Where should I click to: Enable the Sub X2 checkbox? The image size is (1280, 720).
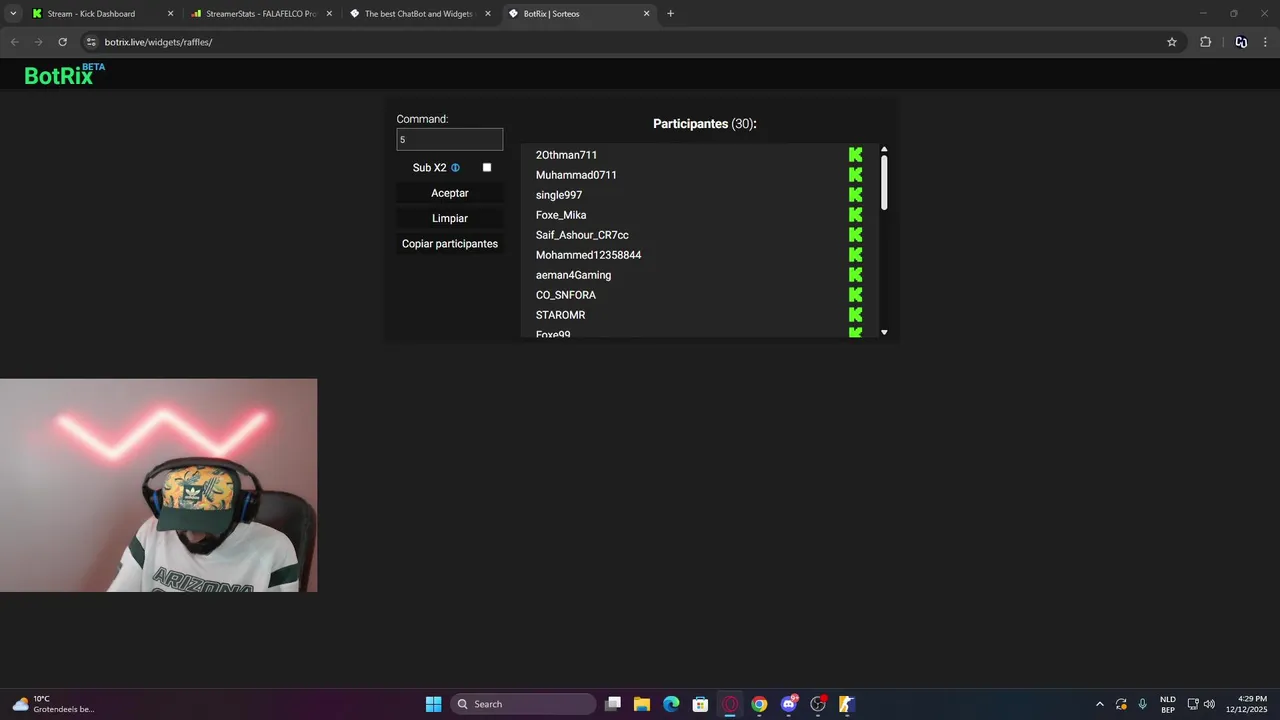click(487, 168)
